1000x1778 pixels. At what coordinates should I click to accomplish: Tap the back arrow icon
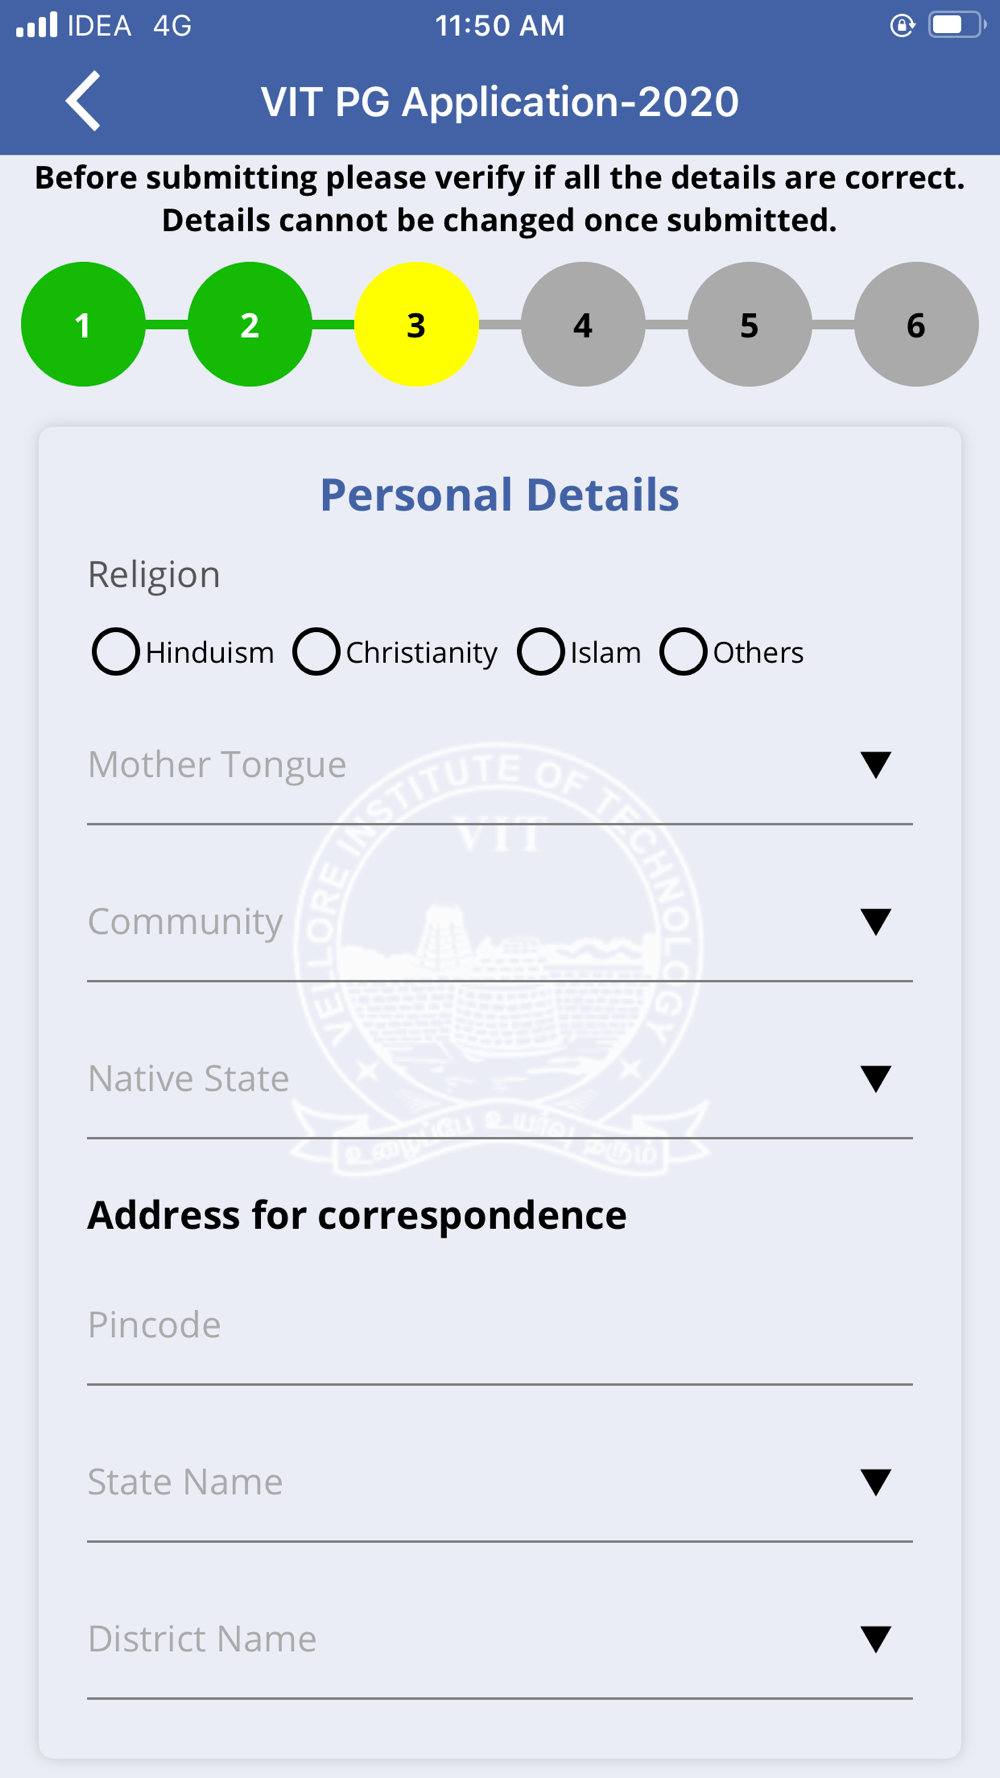click(84, 101)
